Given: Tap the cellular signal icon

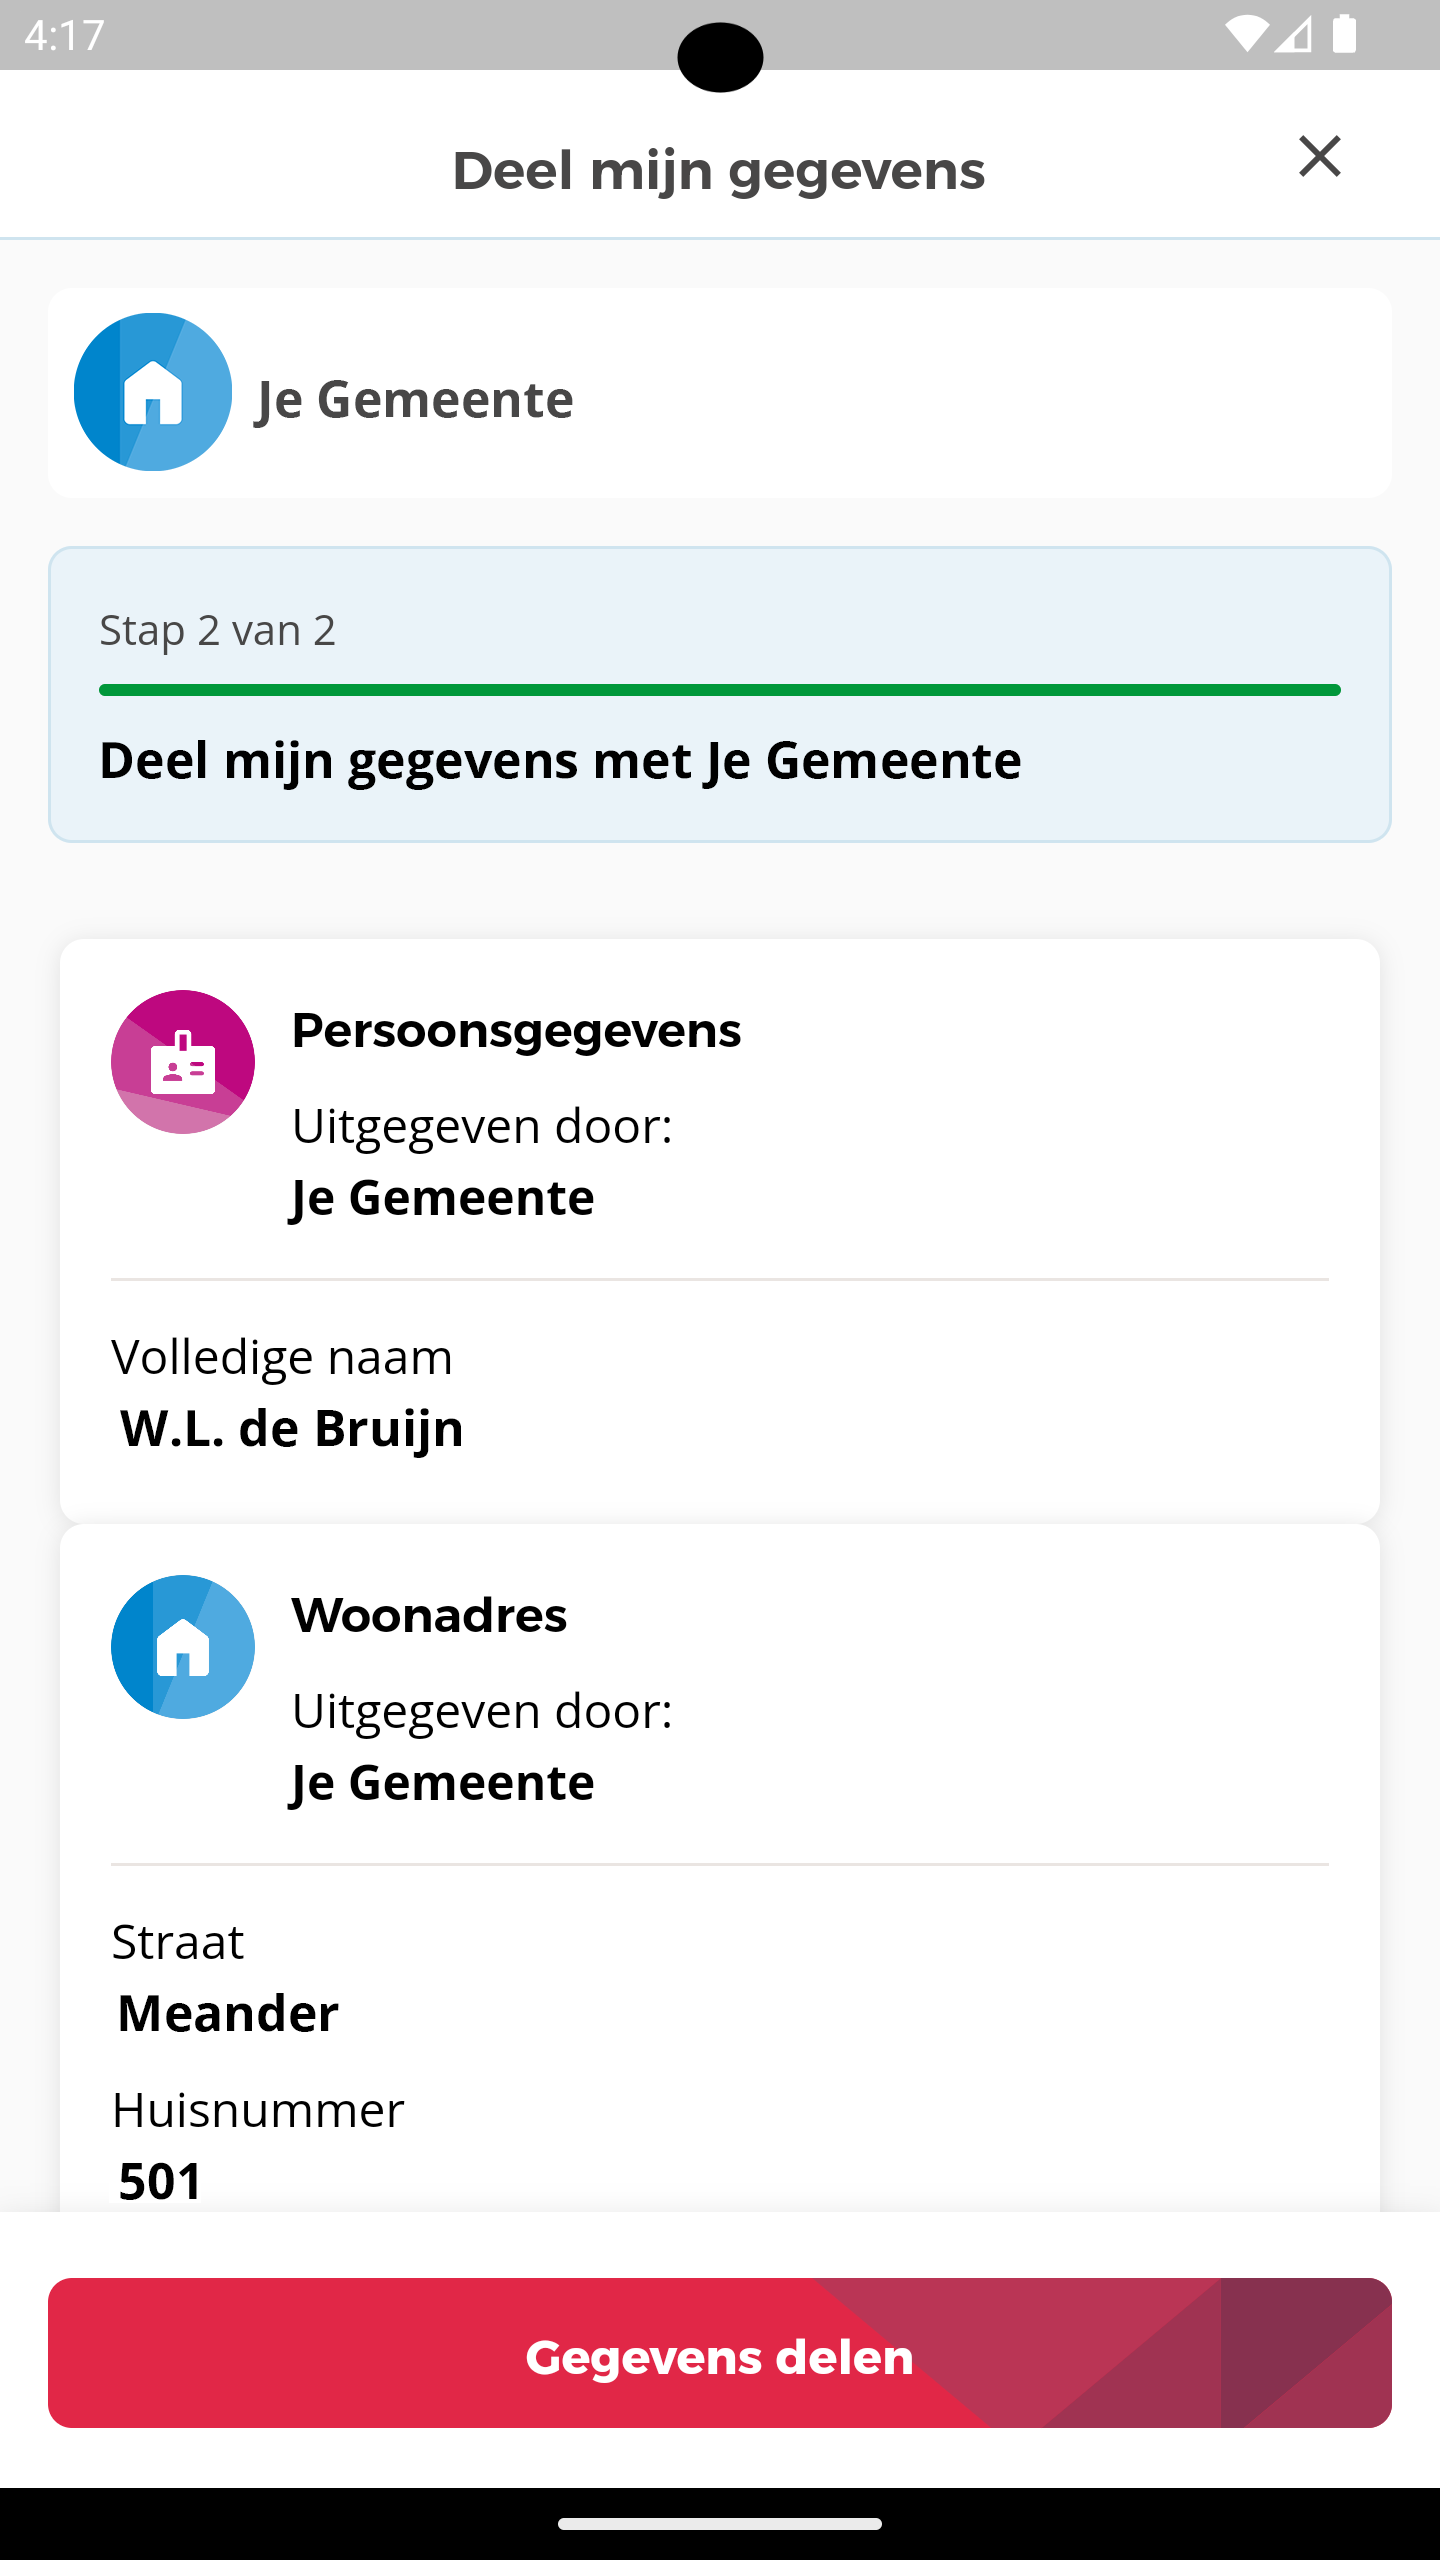Looking at the screenshot, I should pos(1294,35).
